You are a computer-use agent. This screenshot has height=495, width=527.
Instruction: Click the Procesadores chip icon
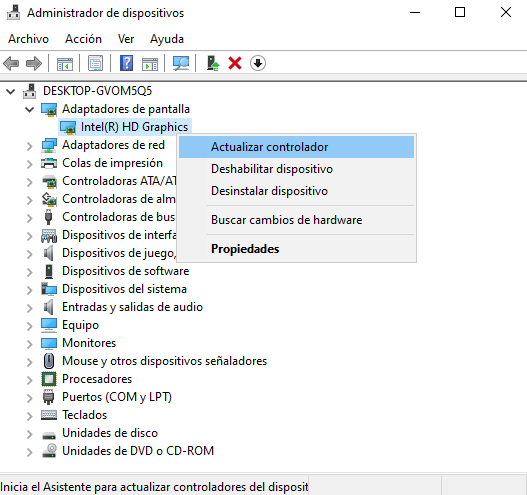49,379
